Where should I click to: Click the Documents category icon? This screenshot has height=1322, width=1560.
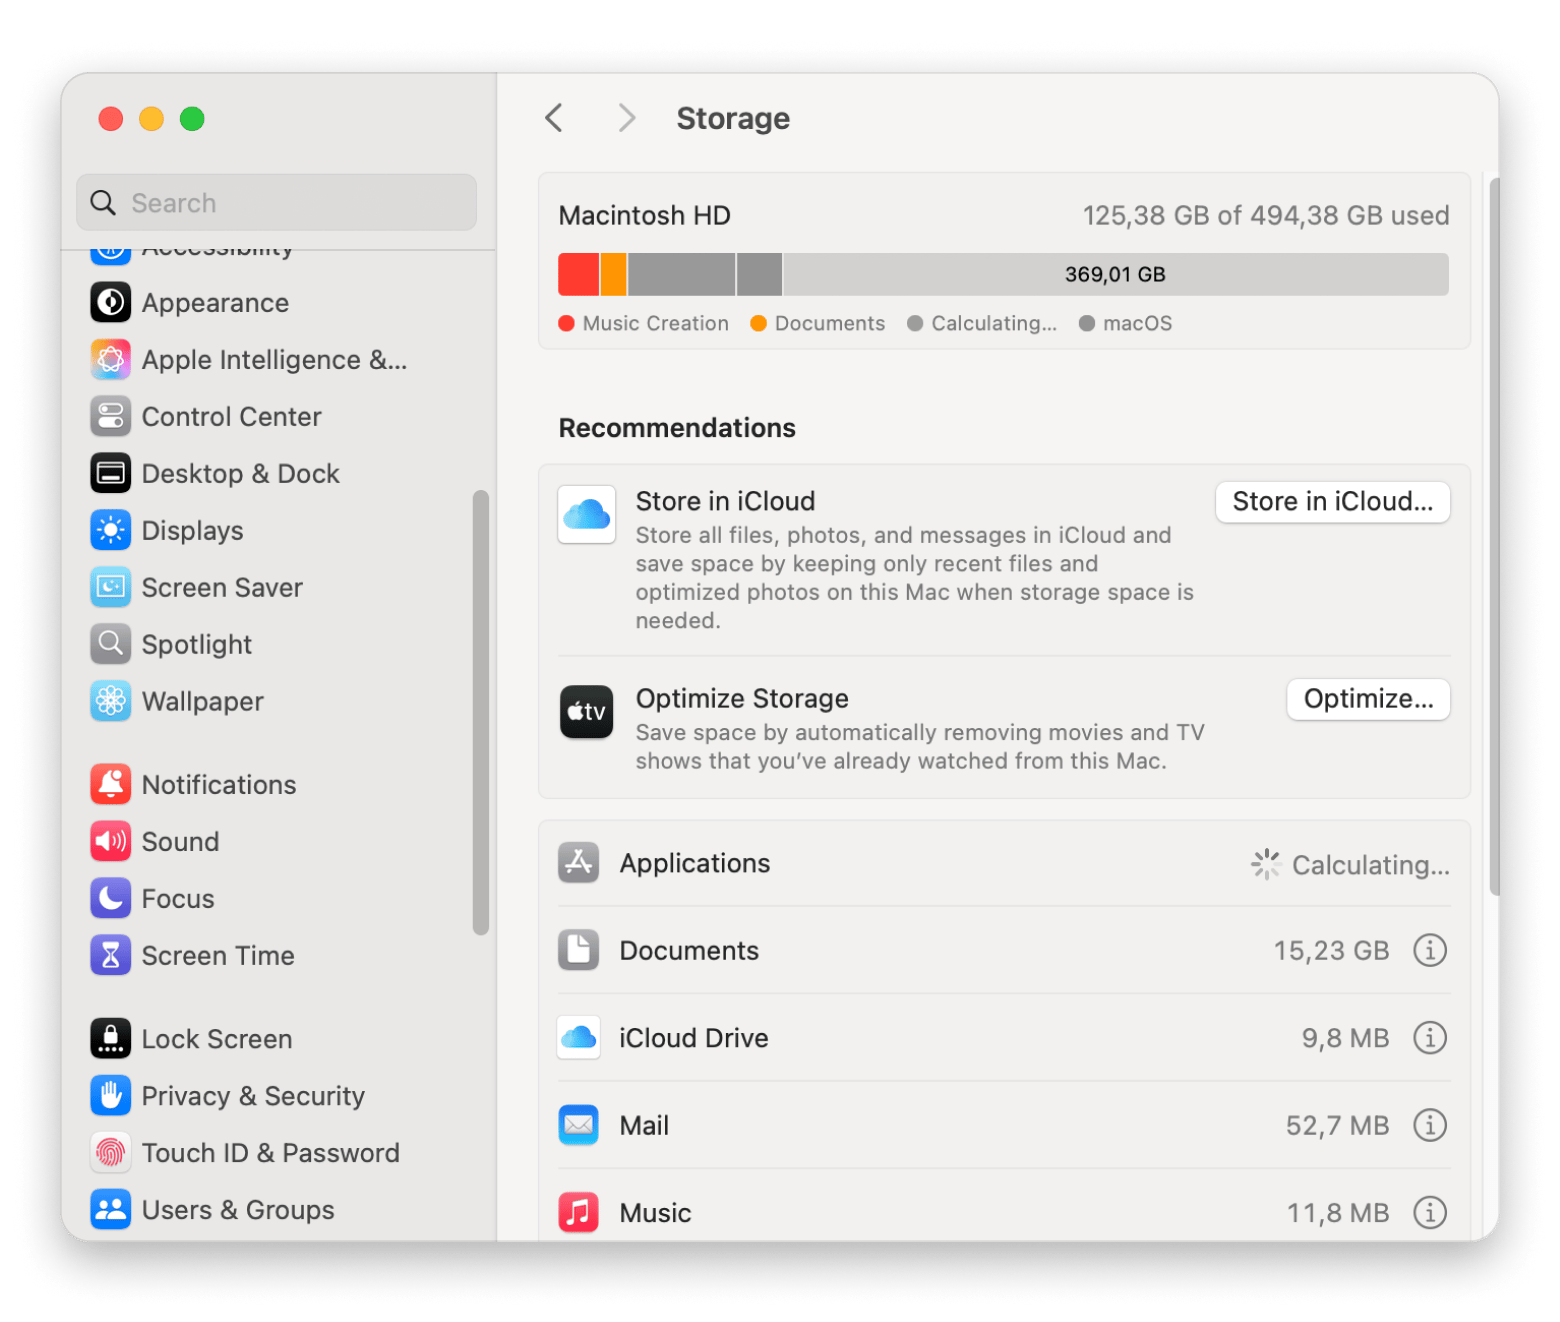click(579, 950)
